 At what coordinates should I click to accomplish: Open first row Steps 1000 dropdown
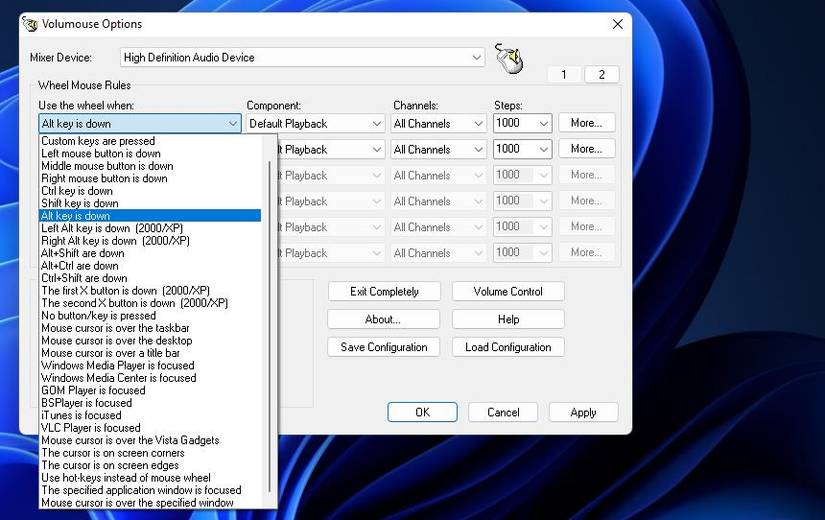(x=522, y=123)
